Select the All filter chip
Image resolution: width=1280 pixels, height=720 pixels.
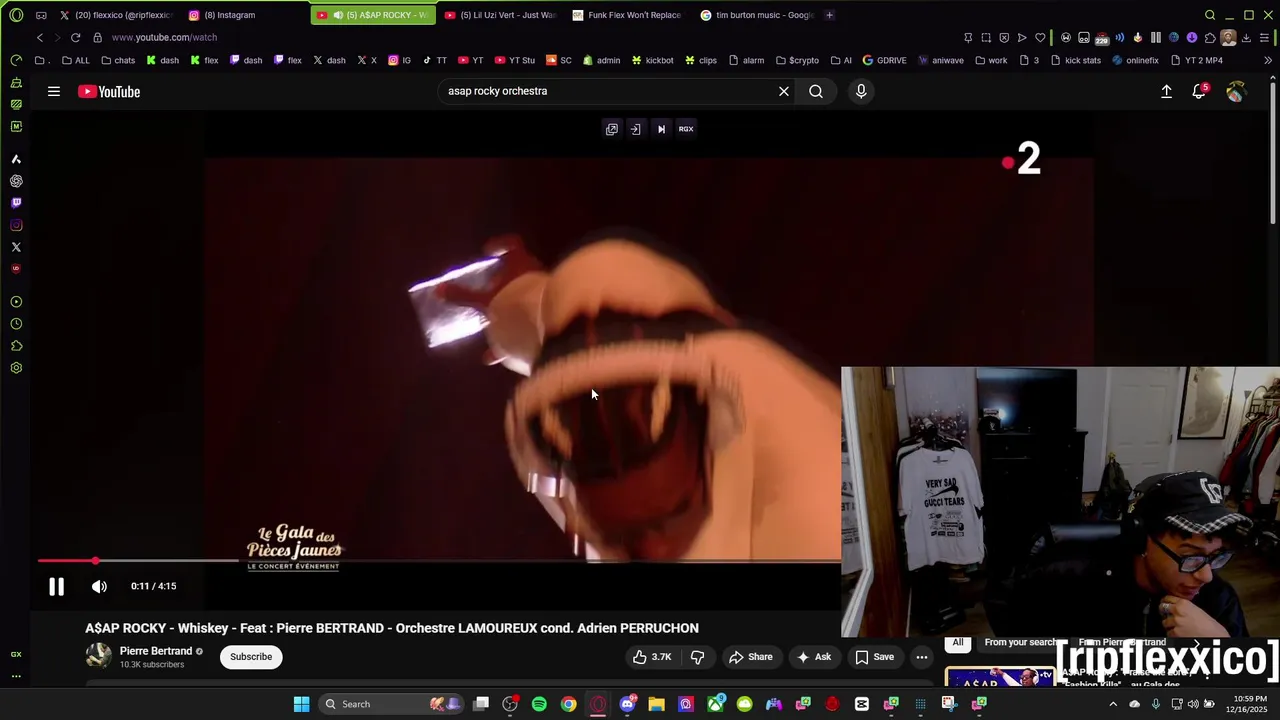(958, 642)
